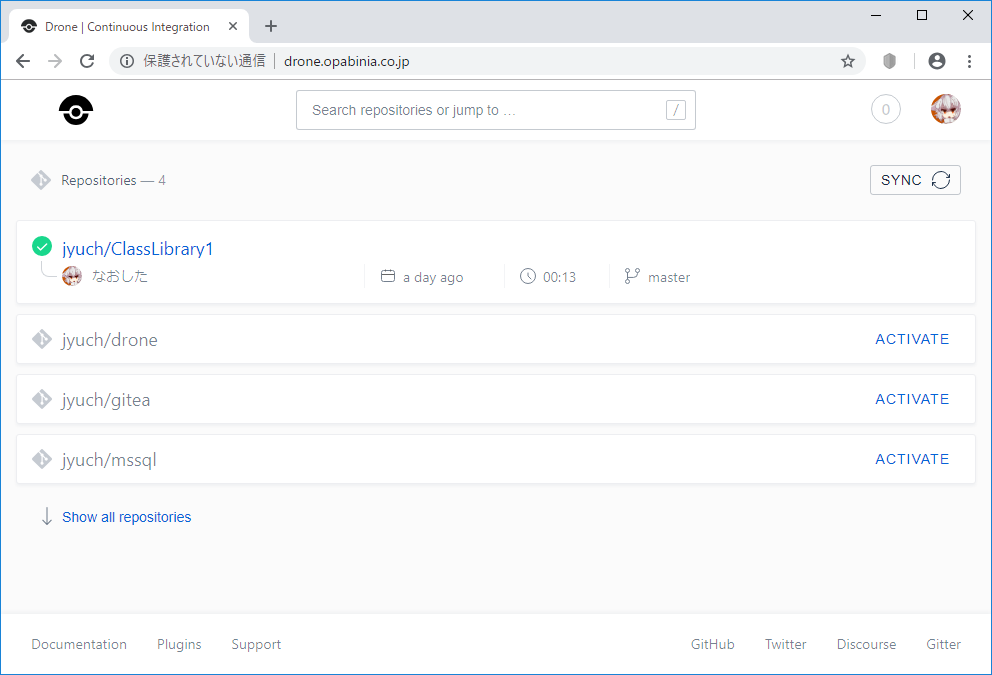Click the a day ago timestamp text
Screen dimensions: 992x675
433,277
